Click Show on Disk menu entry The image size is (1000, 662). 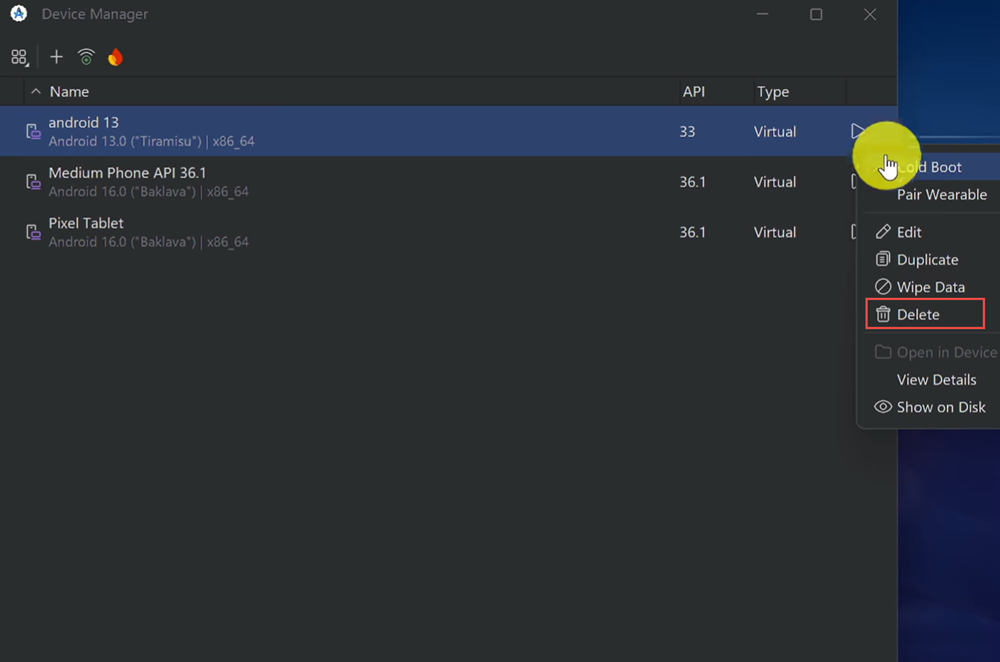click(x=940, y=407)
